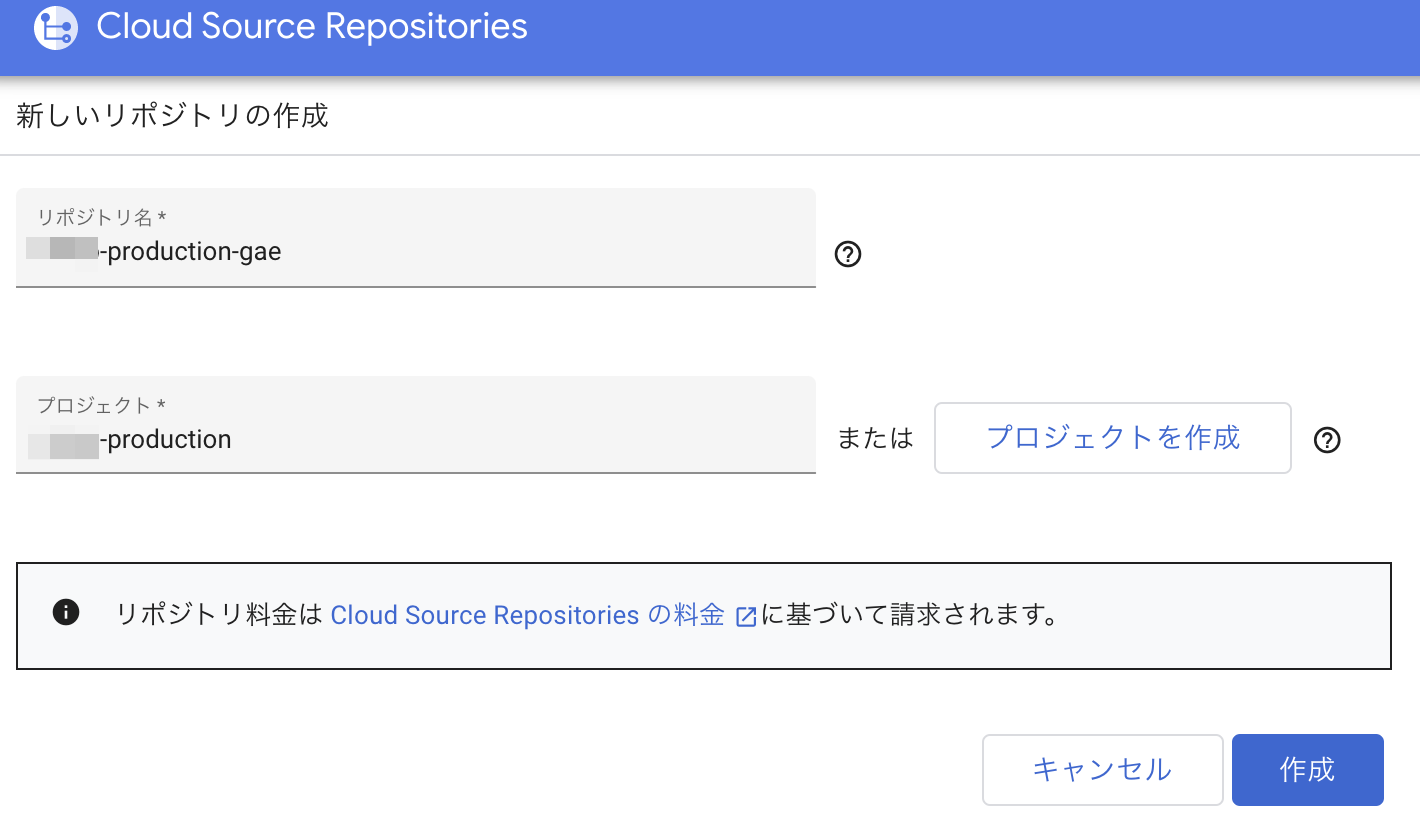
Task: Open Cloud Source Repositories の料金 link
Action: (527, 615)
